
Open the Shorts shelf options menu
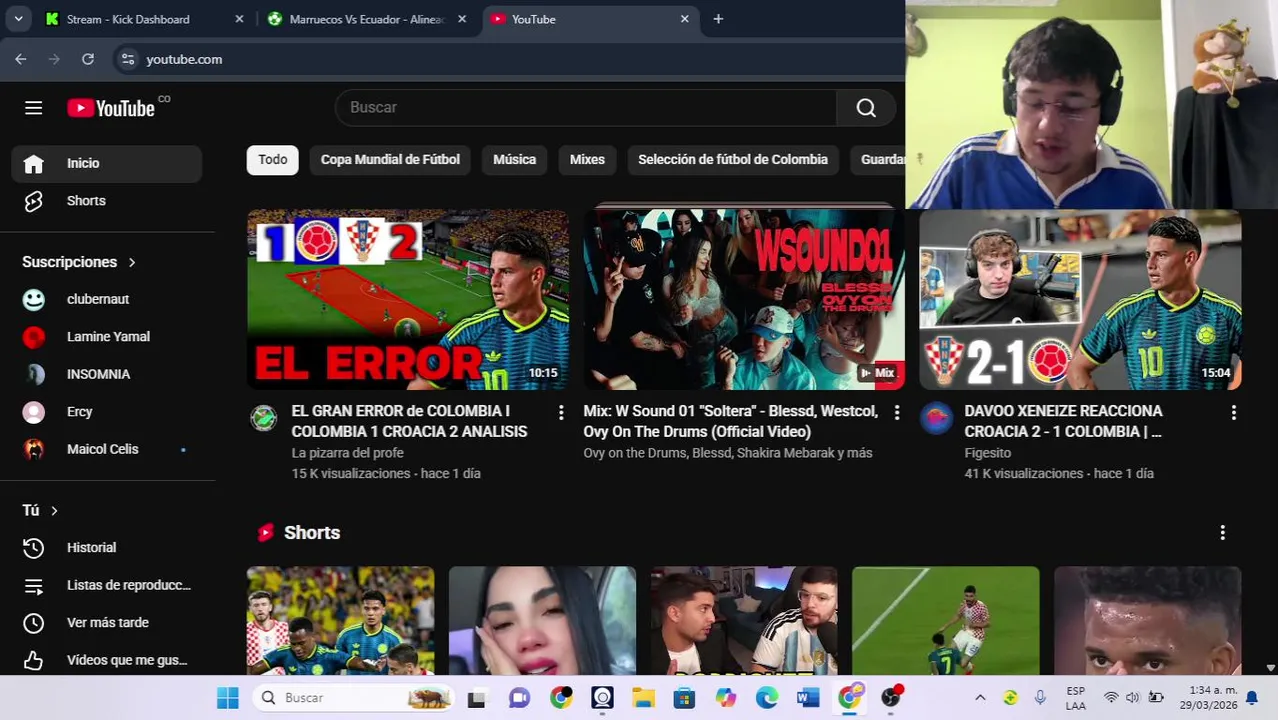(x=1222, y=533)
